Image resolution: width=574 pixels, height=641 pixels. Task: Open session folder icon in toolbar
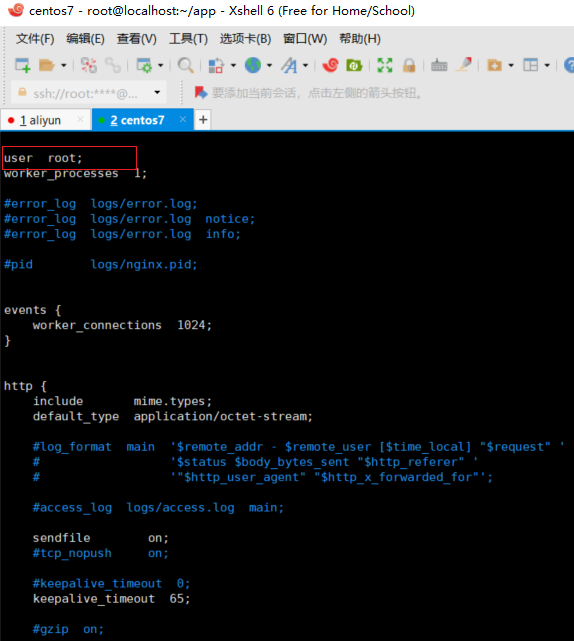pyautogui.click(x=47, y=65)
